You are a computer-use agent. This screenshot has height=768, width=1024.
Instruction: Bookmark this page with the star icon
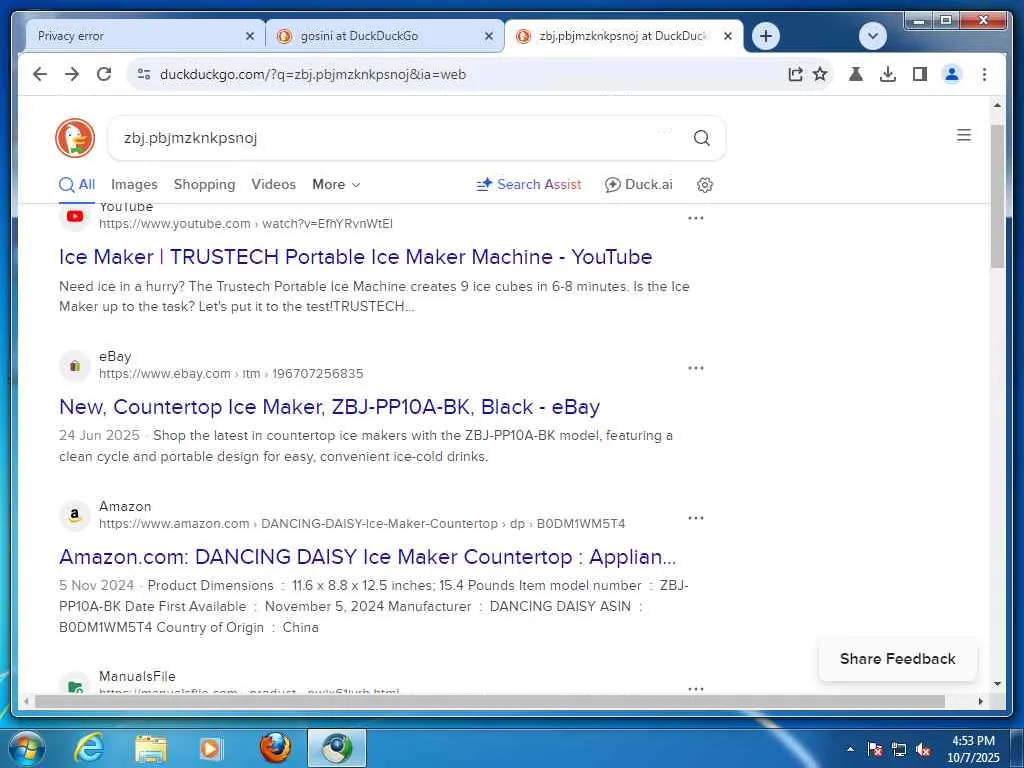(x=820, y=74)
